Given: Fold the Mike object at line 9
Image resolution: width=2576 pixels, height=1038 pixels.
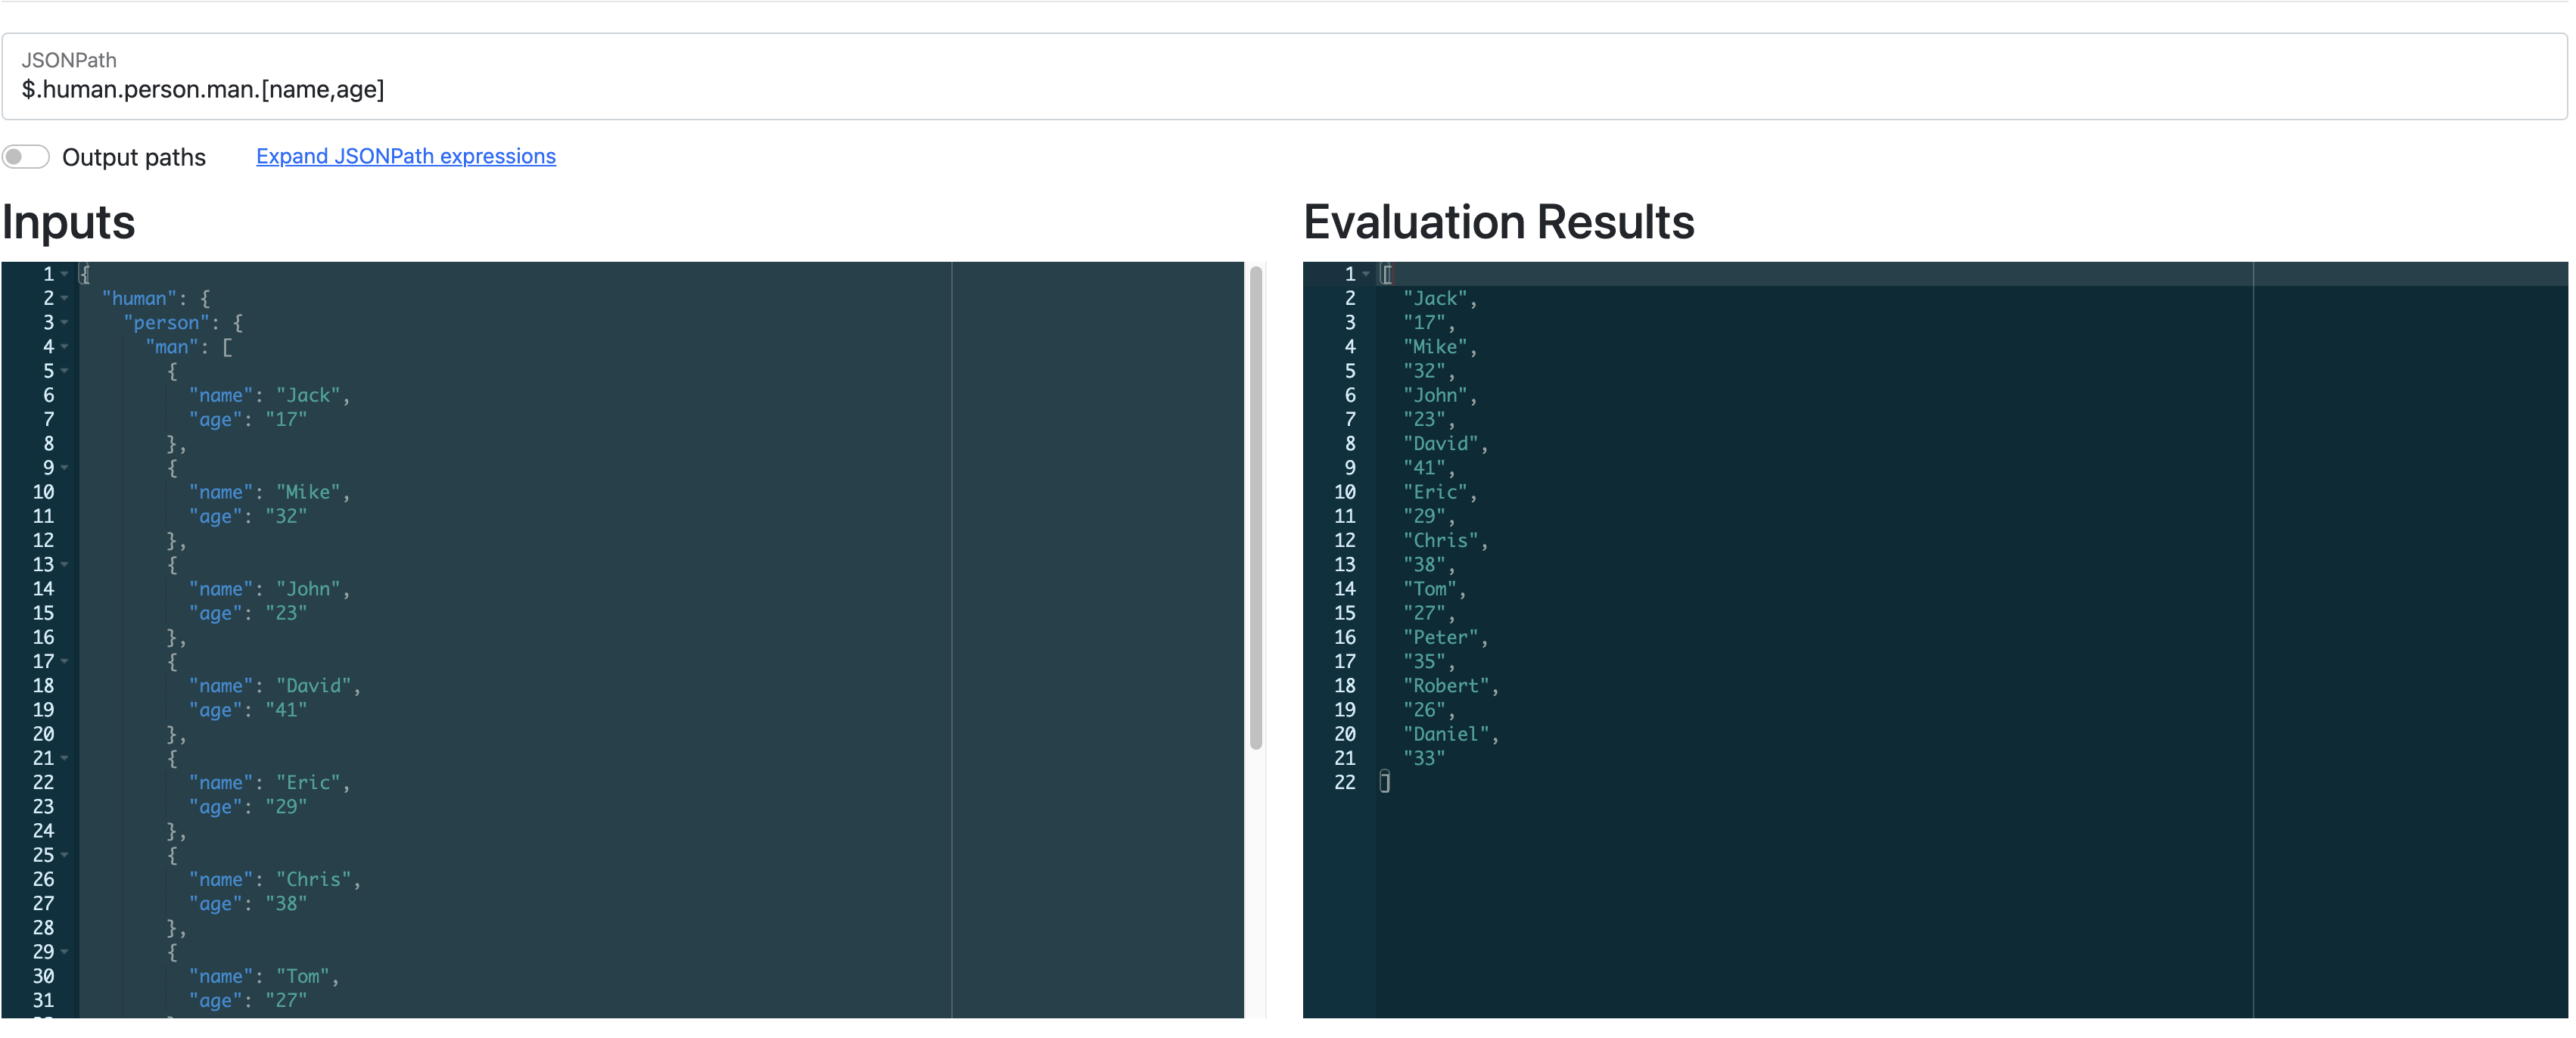Looking at the screenshot, I should (x=65, y=468).
